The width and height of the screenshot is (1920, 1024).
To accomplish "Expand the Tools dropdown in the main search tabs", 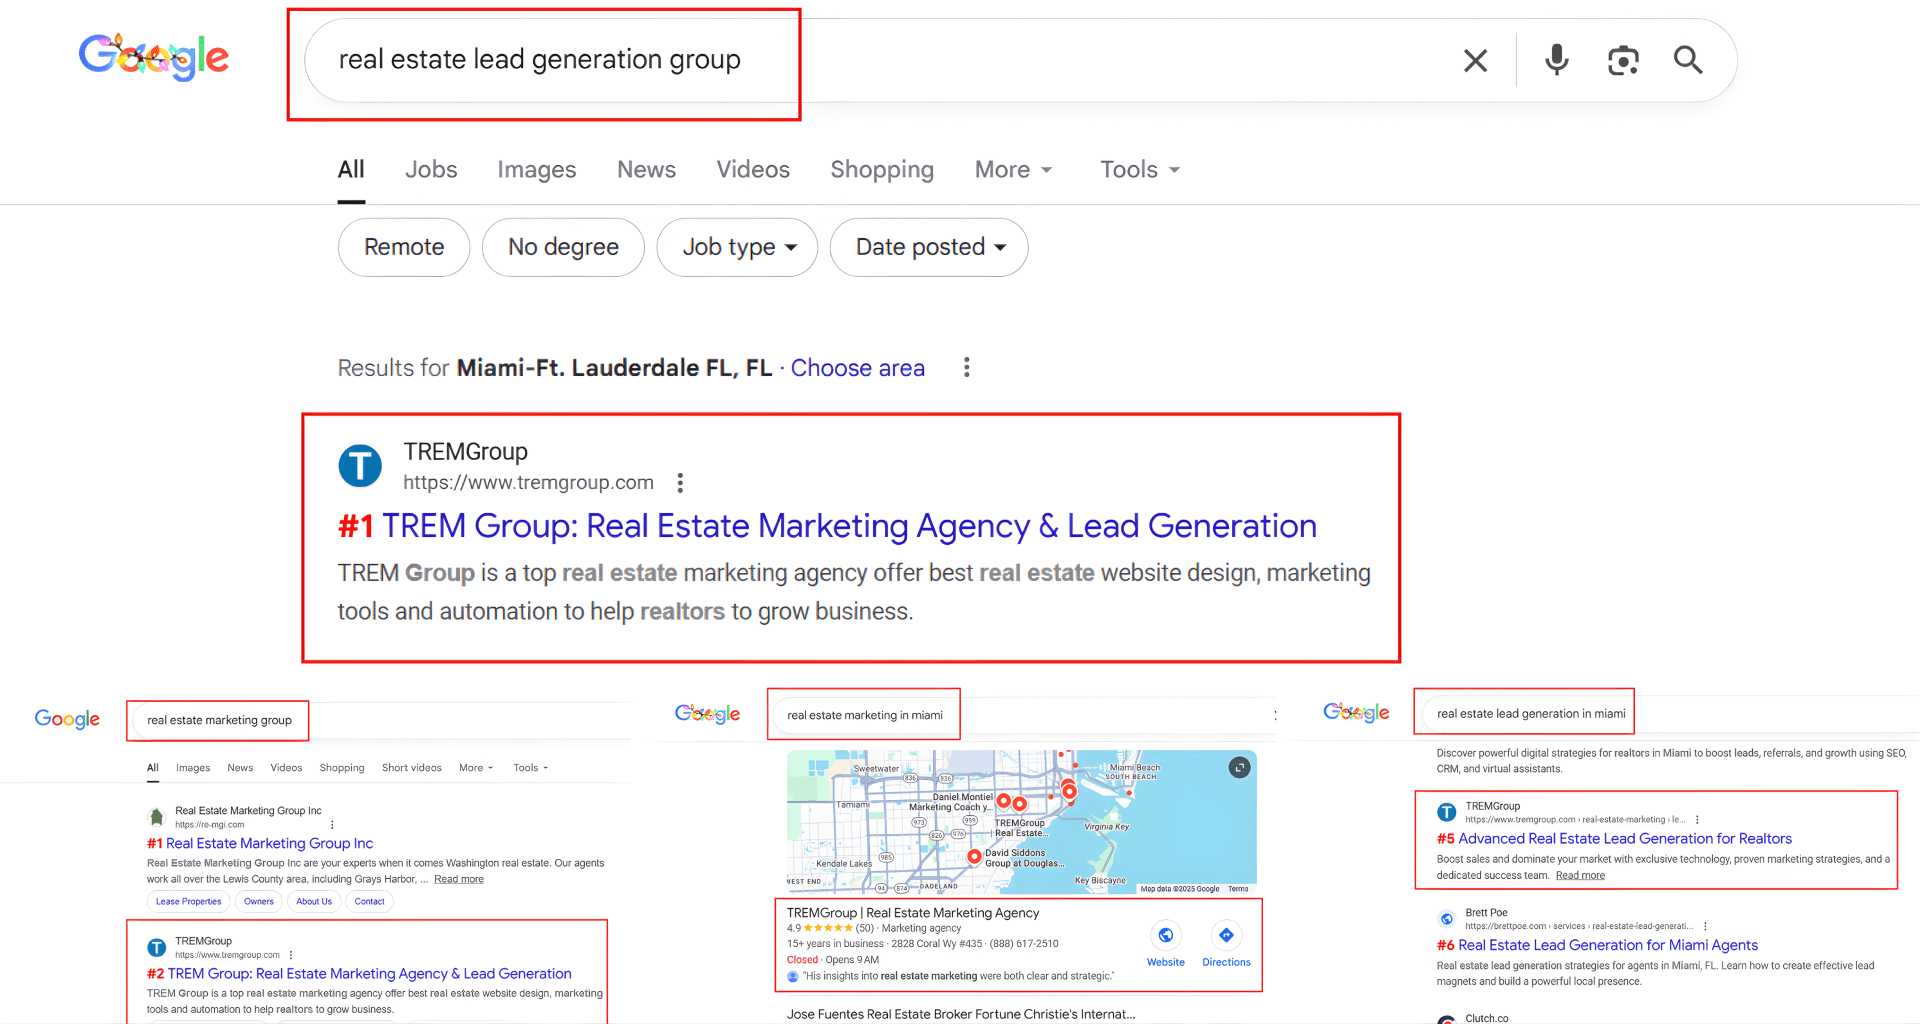I will [x=1140, y=170].
